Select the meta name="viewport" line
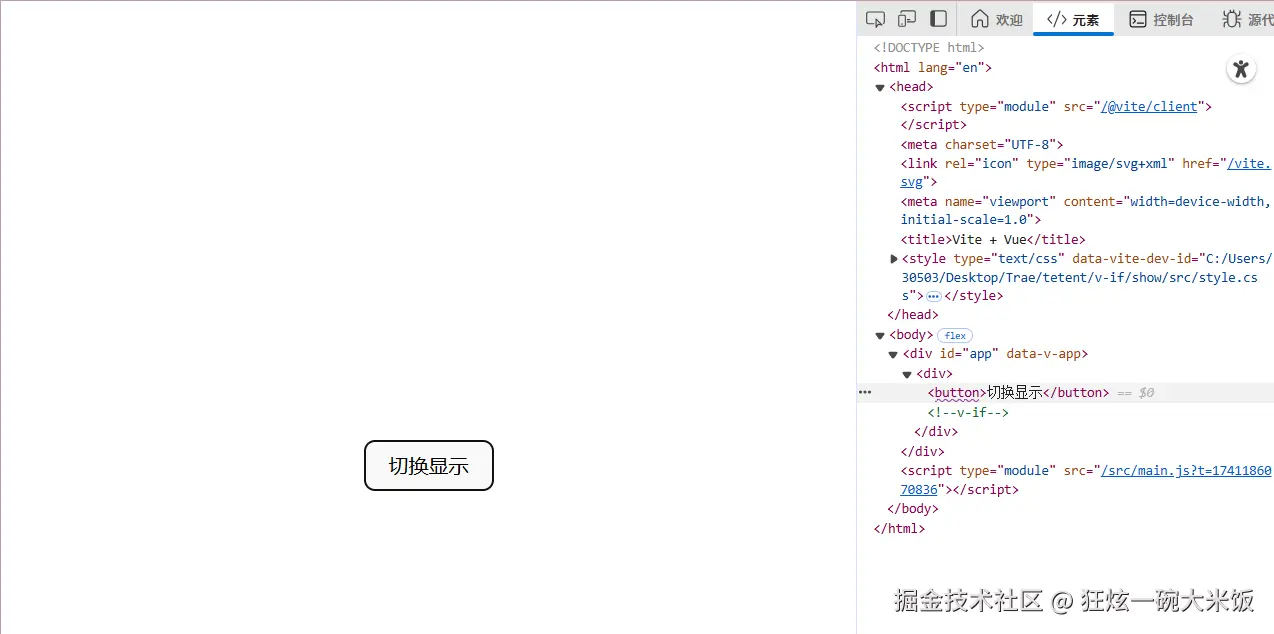This screenshot has width=1274, height=634. (1086, 211)
